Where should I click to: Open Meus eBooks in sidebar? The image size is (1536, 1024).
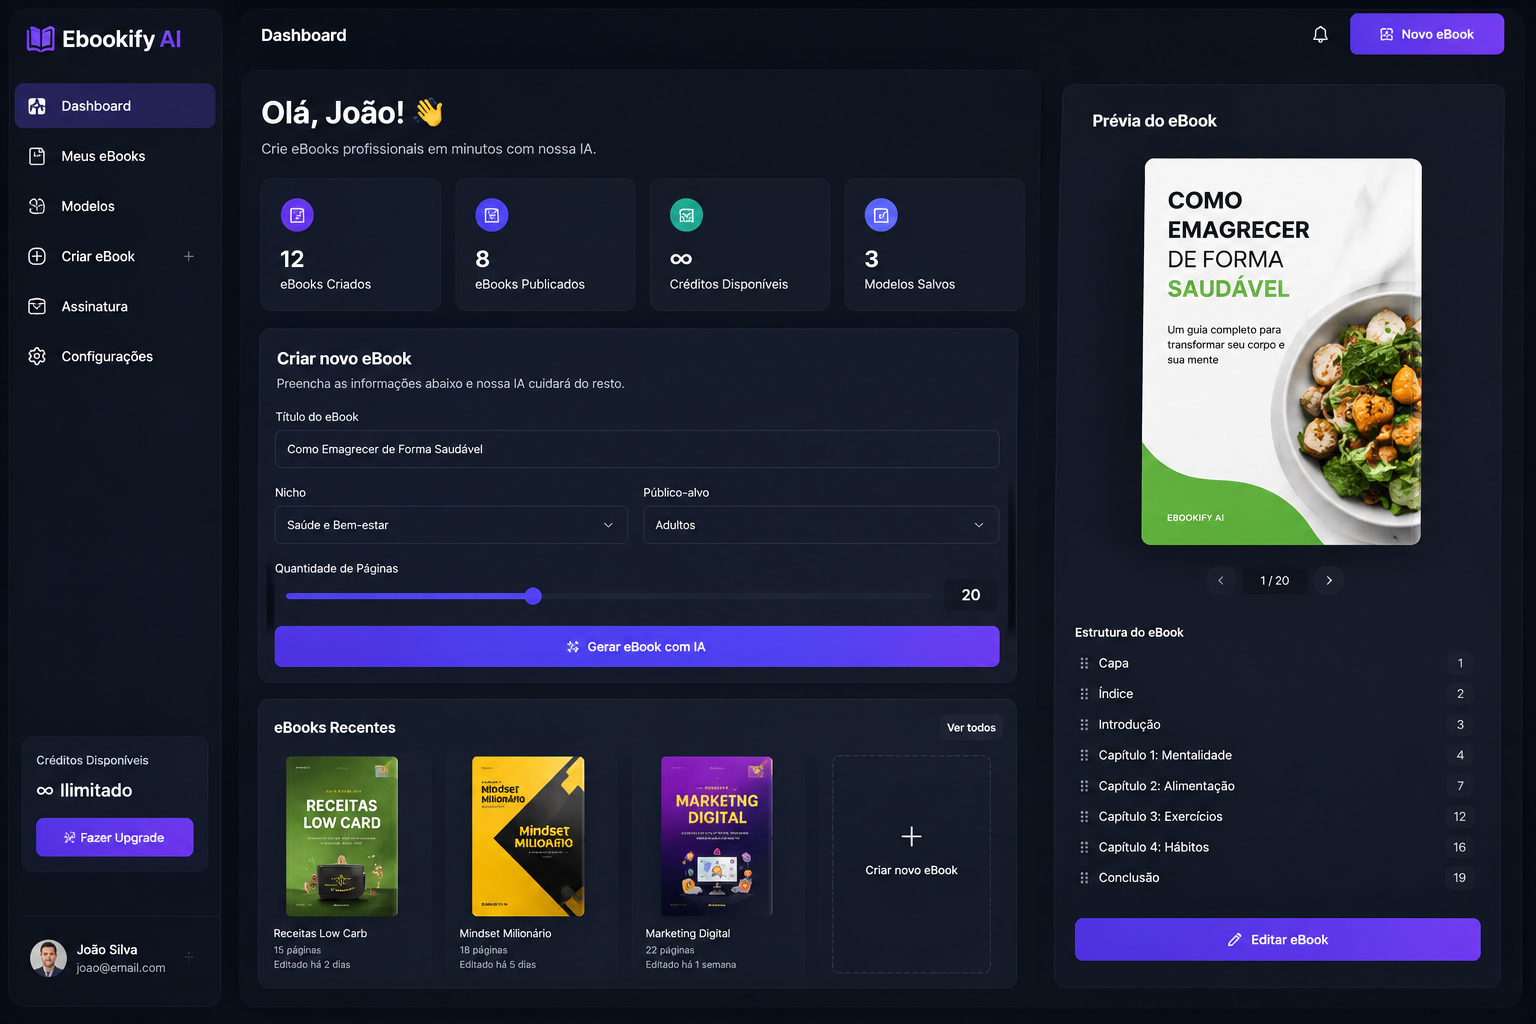pyautogui.click(x=115, y=156)
